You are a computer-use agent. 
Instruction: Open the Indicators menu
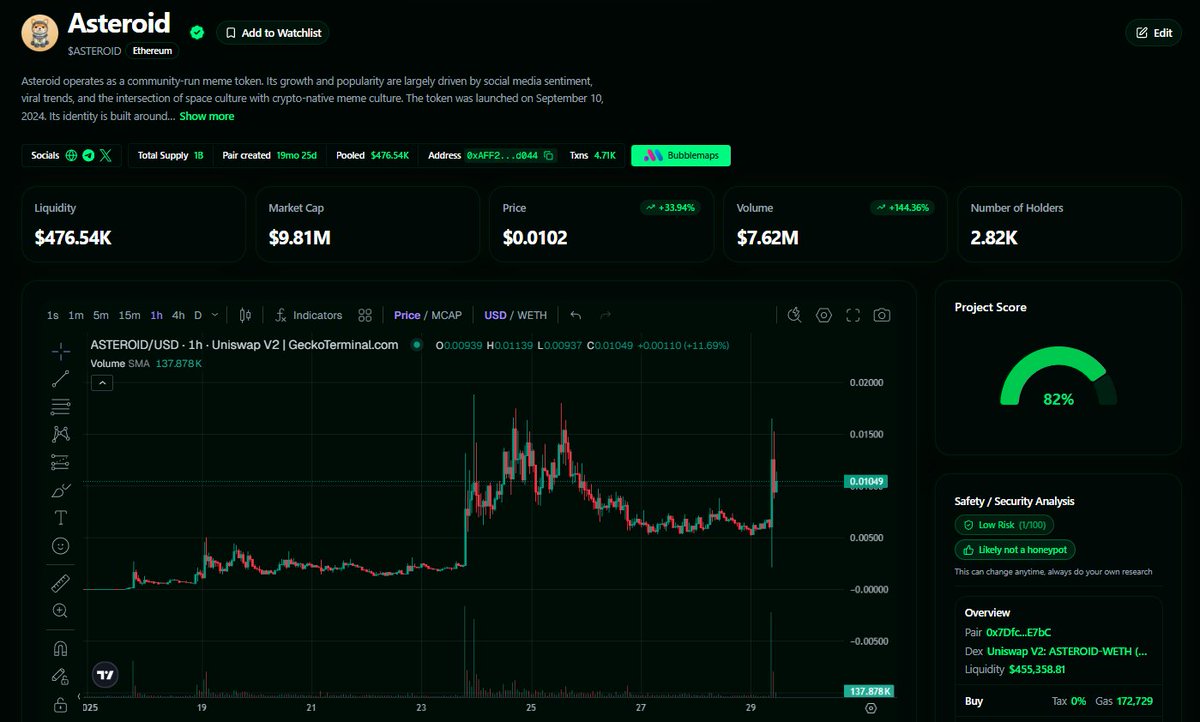pyautogui.click(x=309, y=315)
